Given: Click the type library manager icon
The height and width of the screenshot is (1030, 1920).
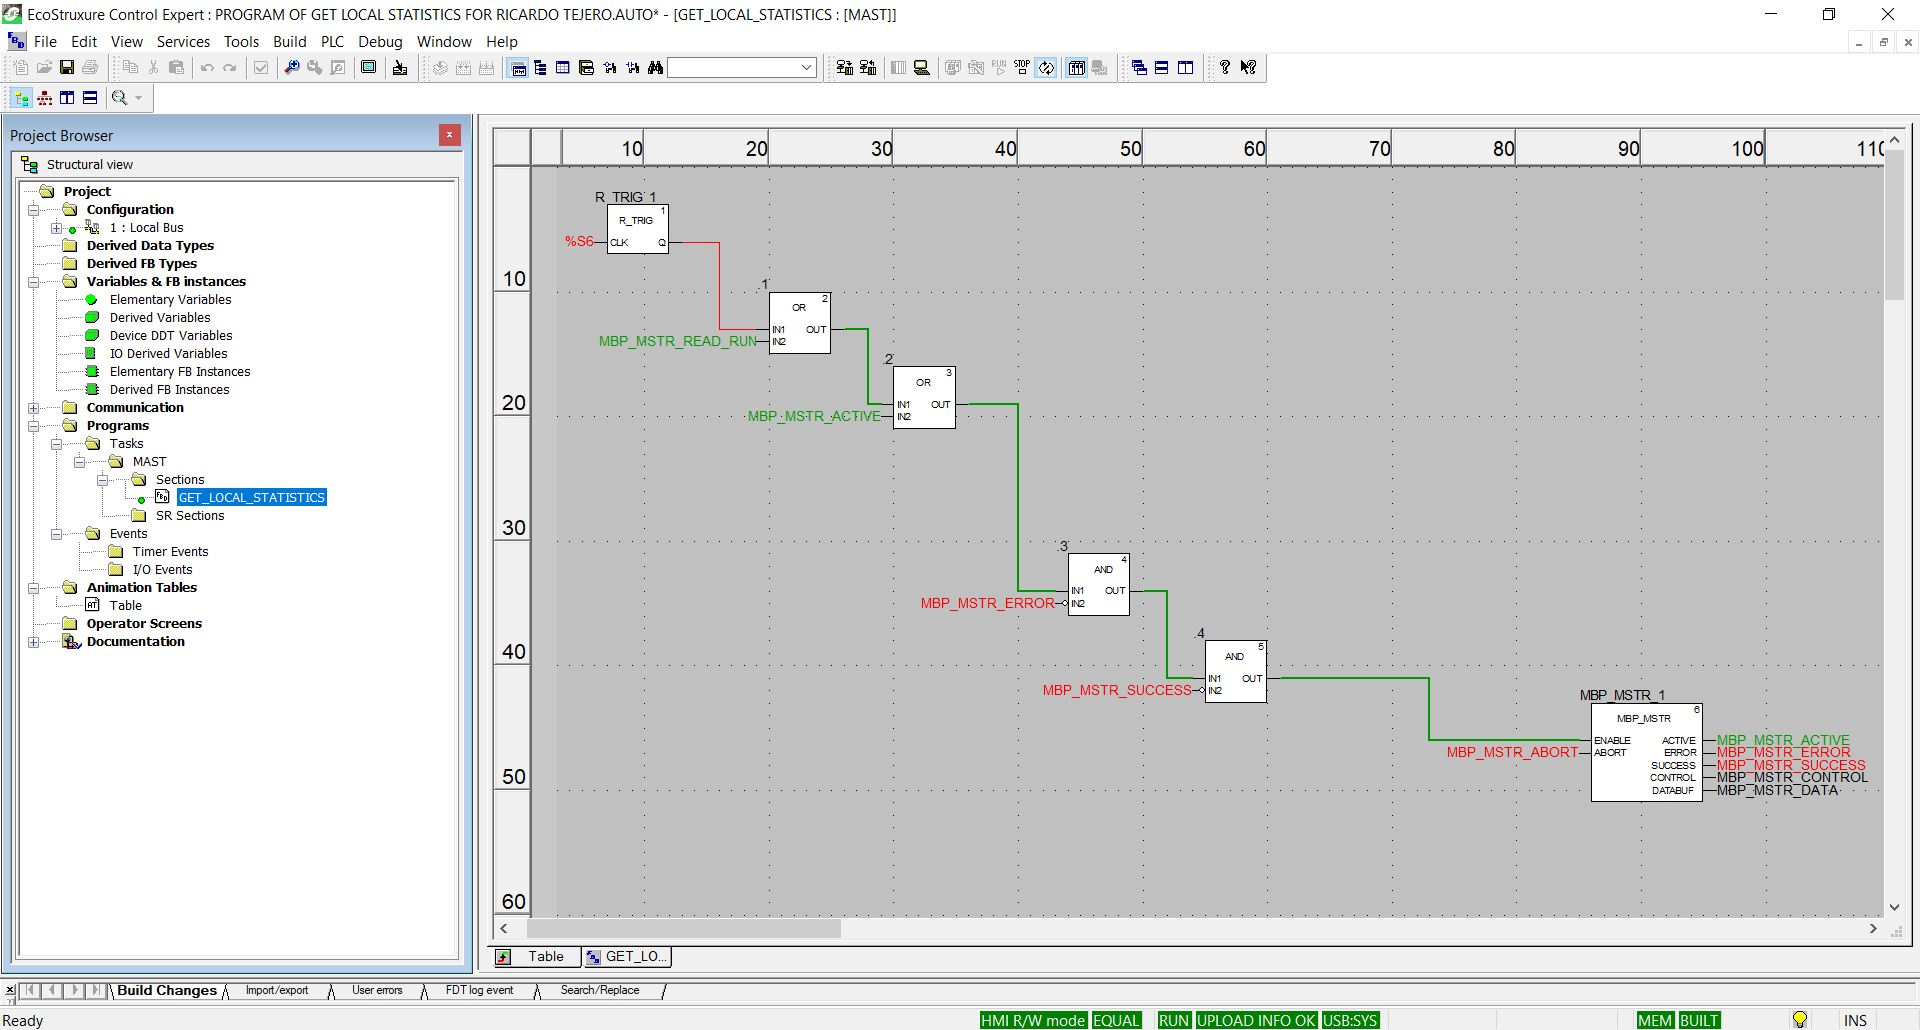Looking at the screenshot, I should [x=586, y=67].
